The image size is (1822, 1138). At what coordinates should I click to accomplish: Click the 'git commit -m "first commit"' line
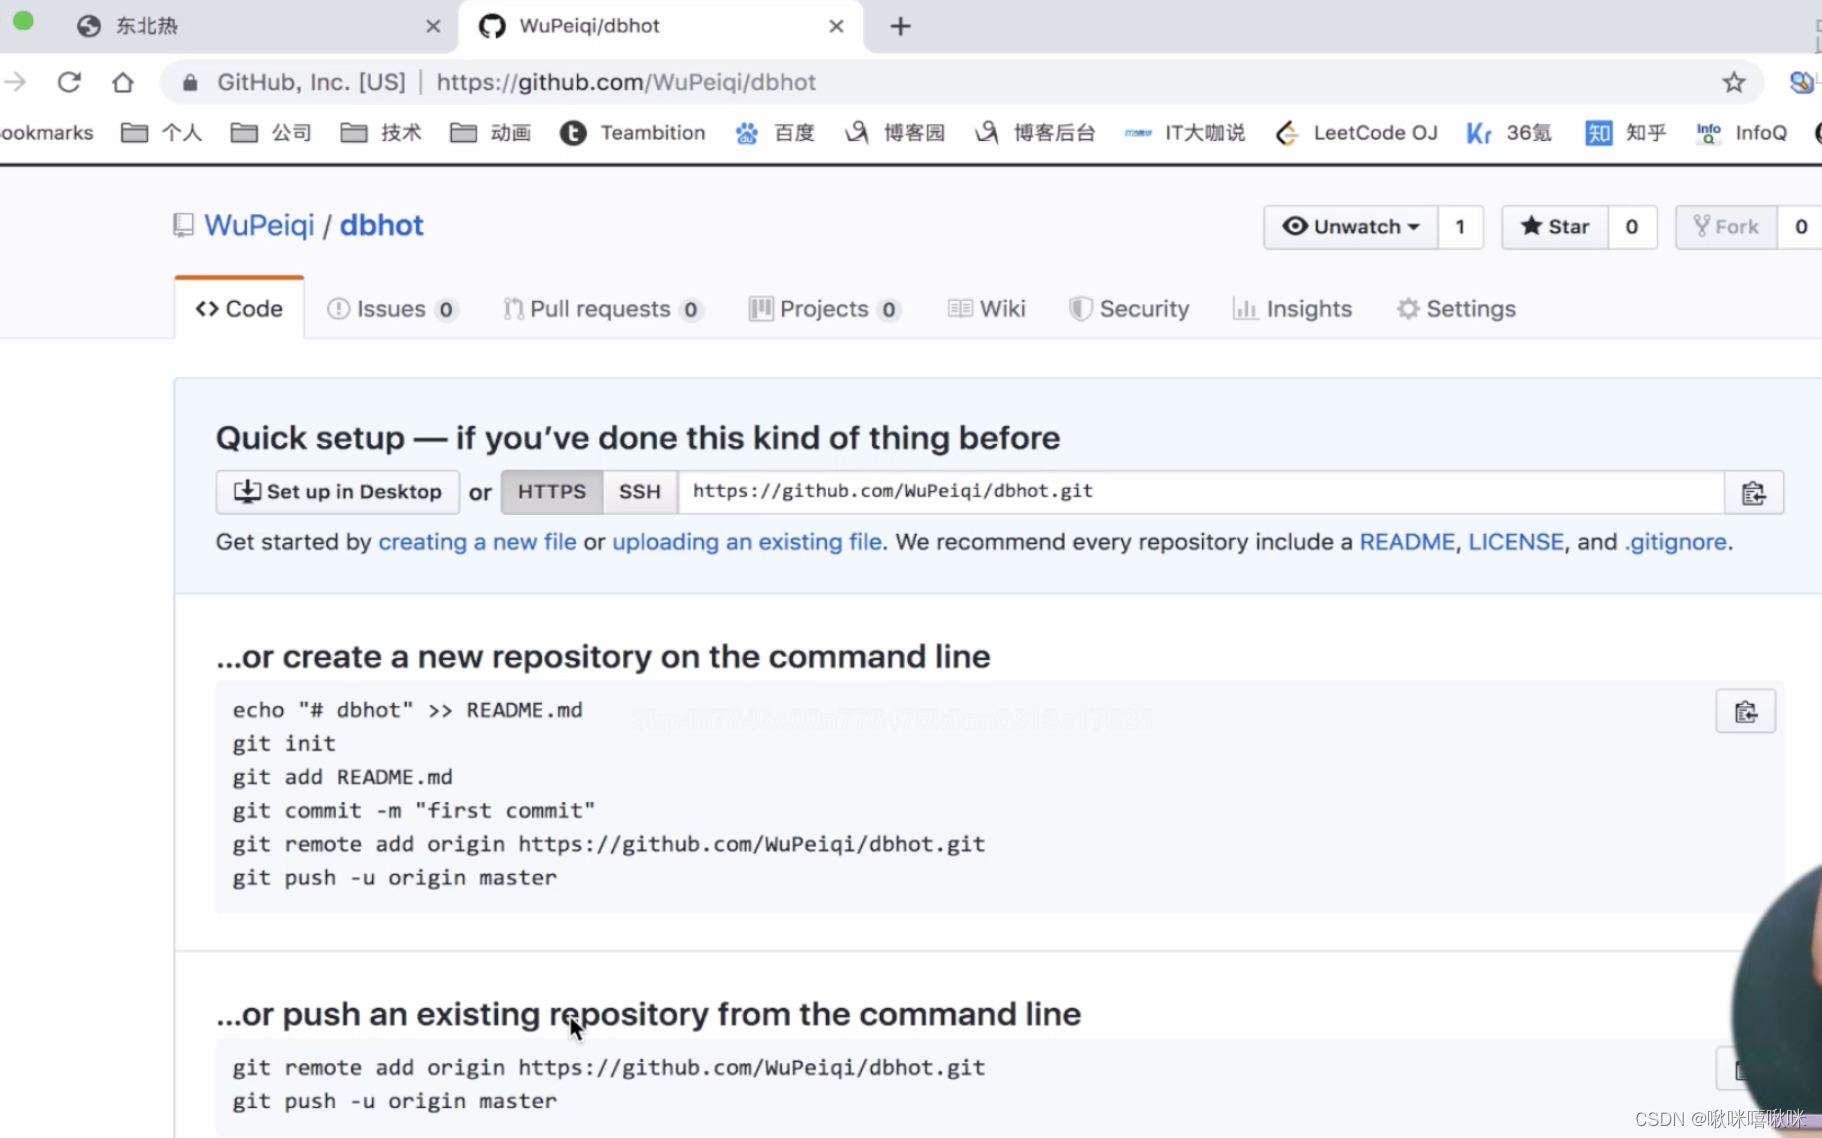coord(414,811)
